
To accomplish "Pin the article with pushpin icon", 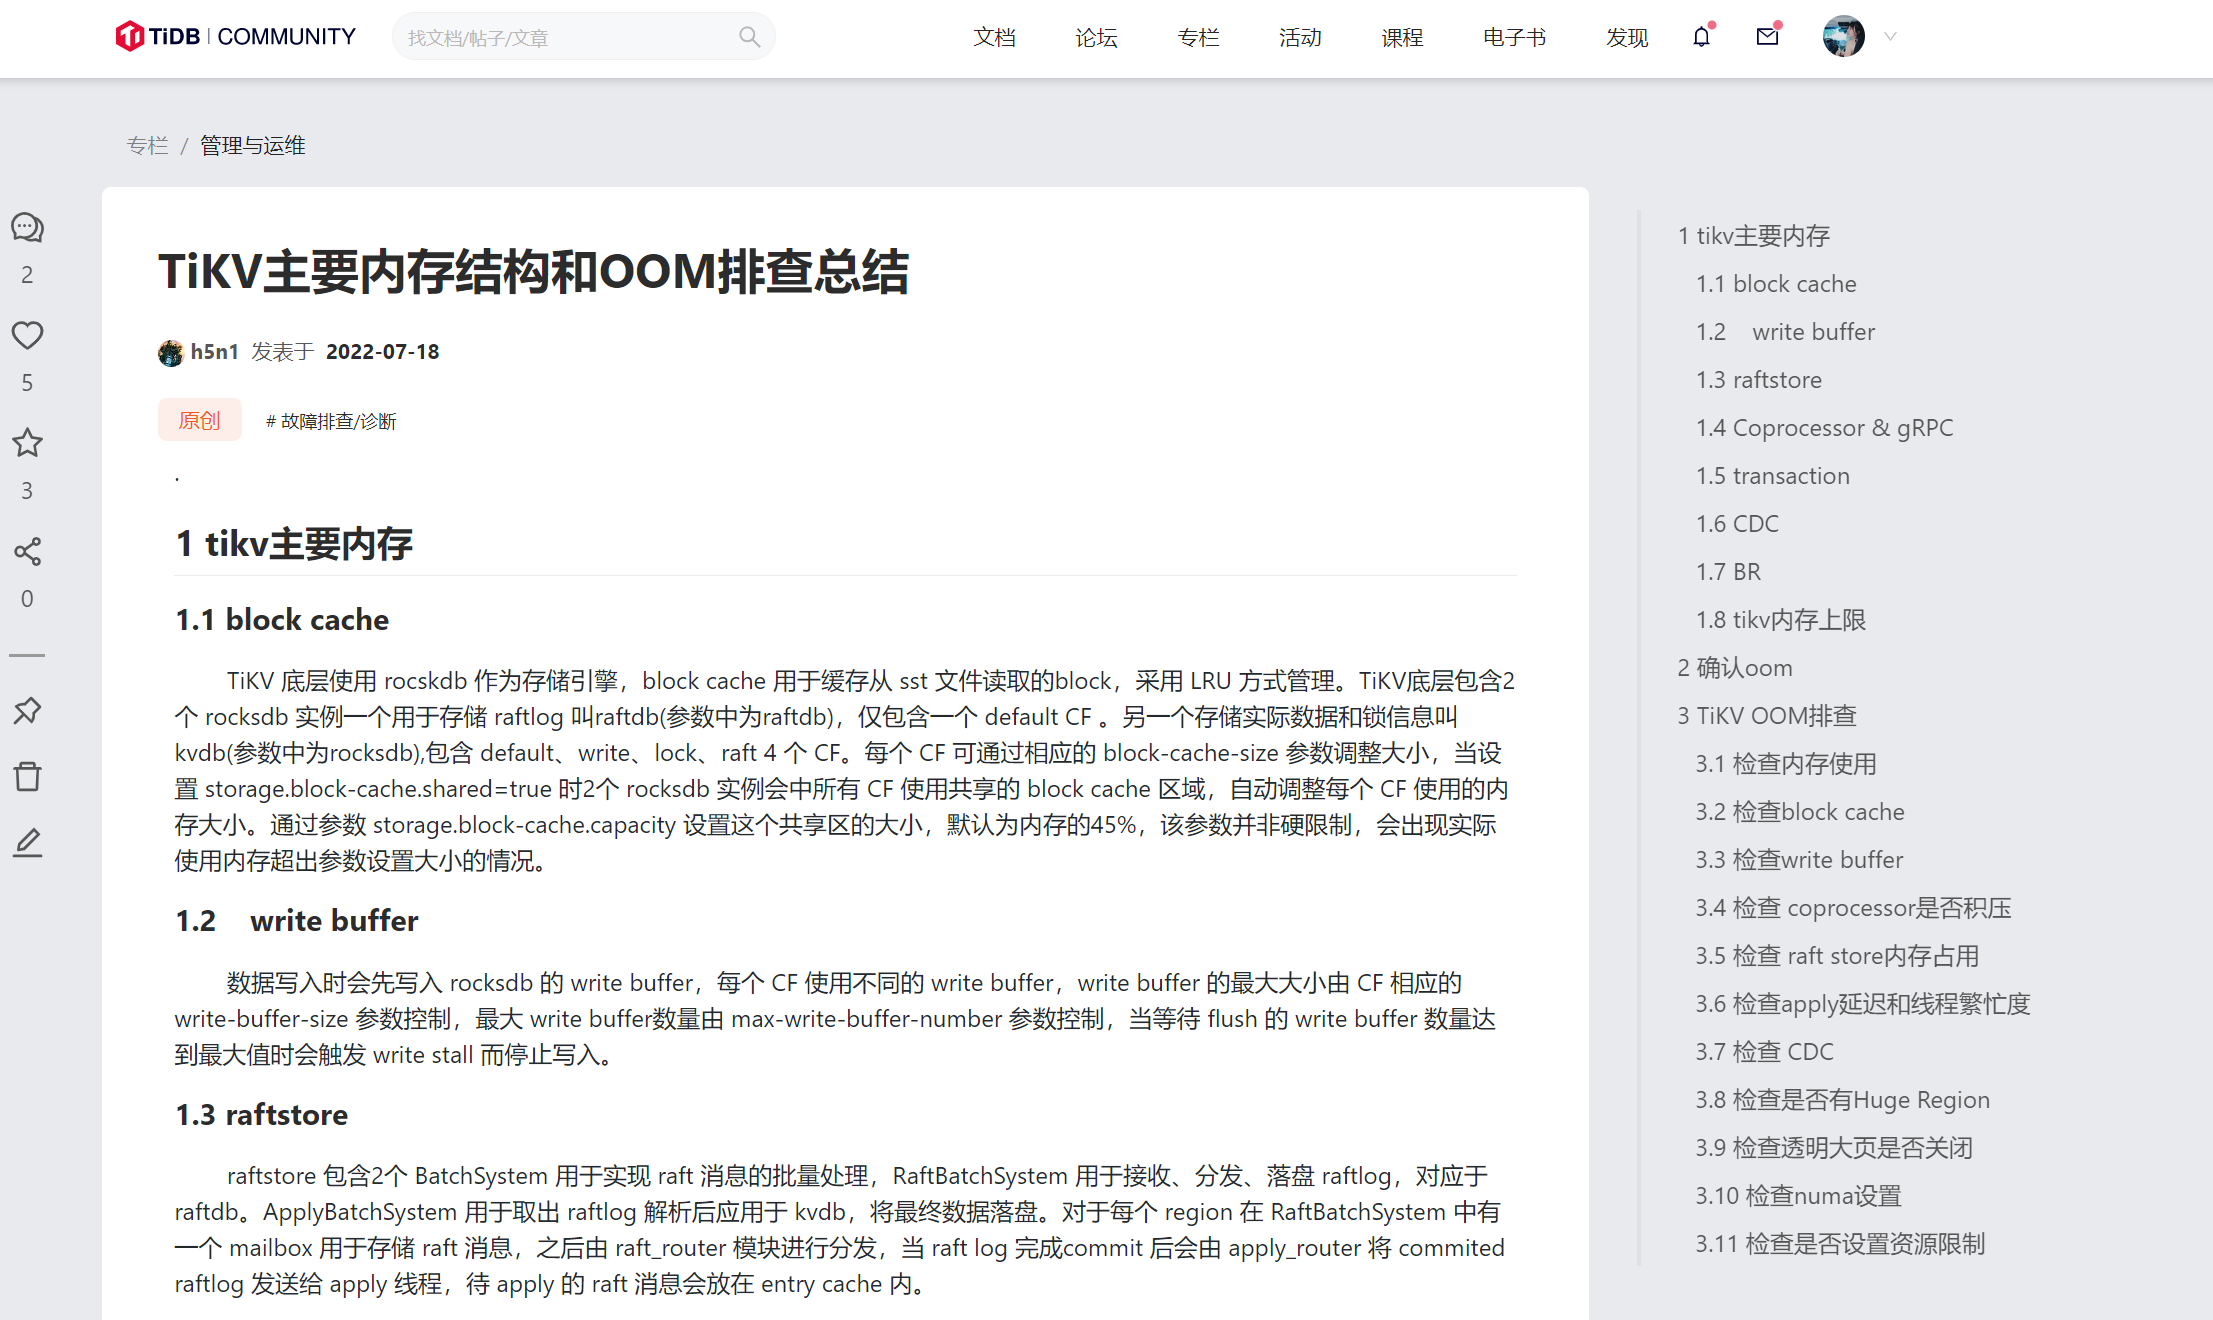I will pos(27,711).
